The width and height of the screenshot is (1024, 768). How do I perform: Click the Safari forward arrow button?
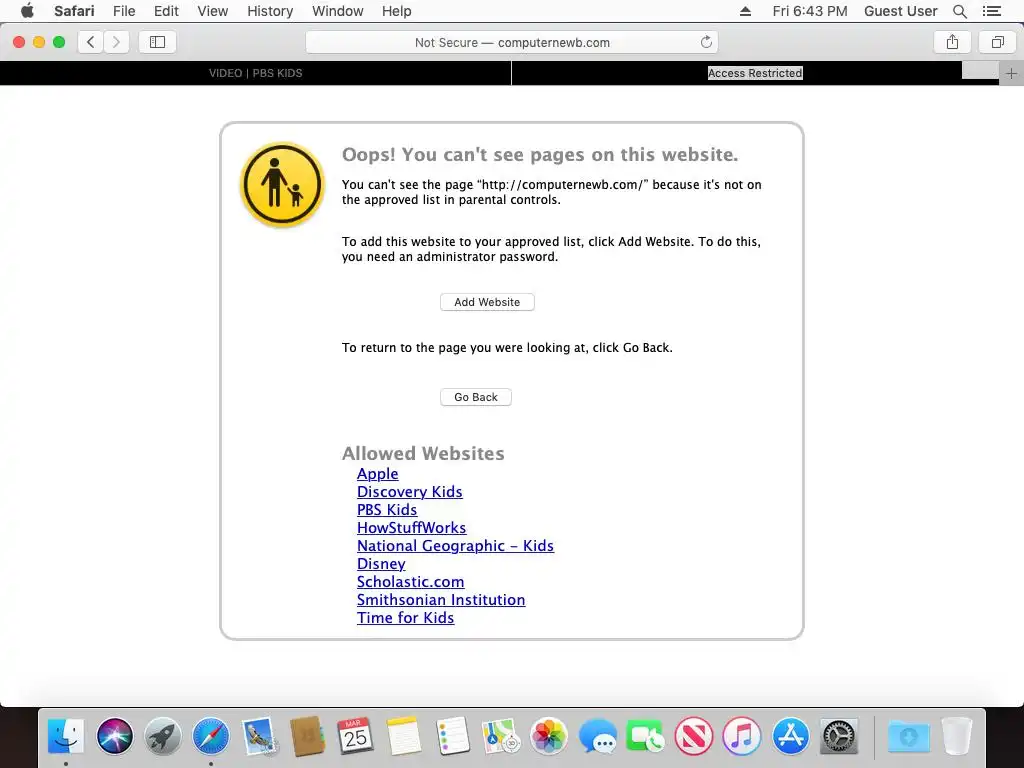(116, 42)
